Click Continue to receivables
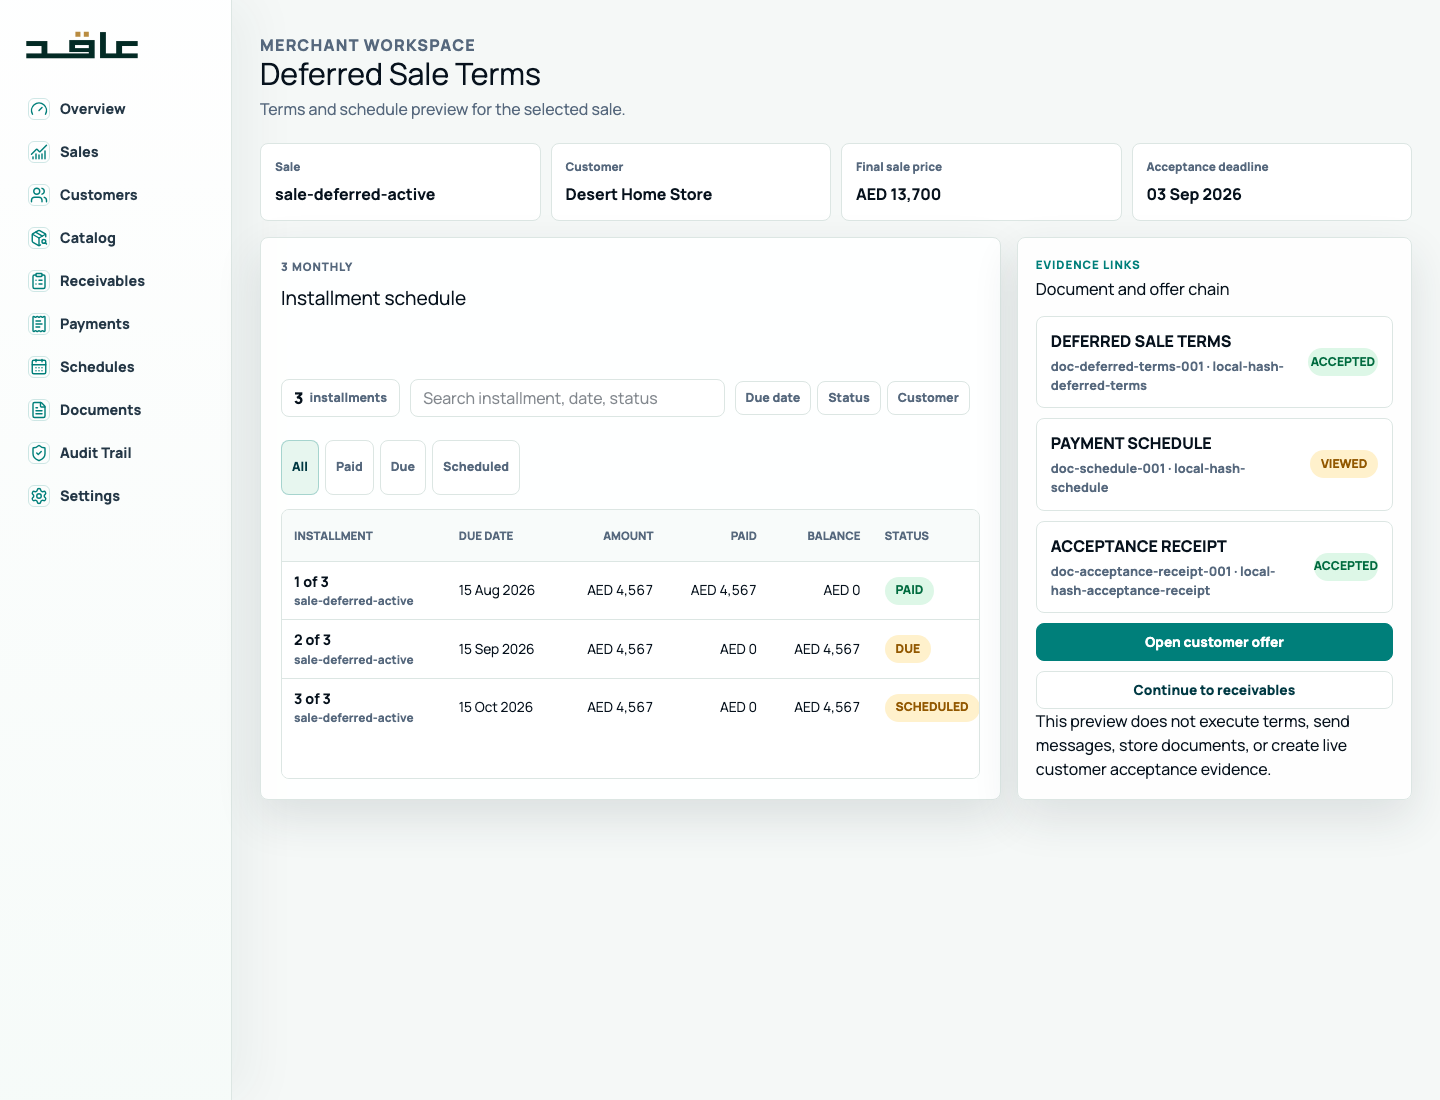The image size is (1440, 1100). [1214, 690]
